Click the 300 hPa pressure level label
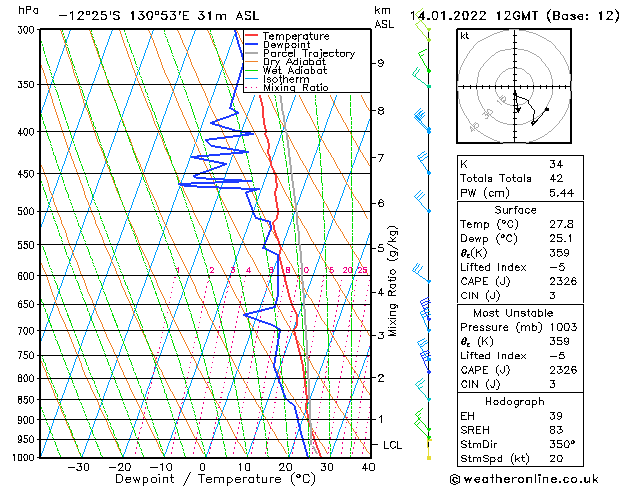Viewport: 629px width, 486px height. (x=27, y=30)
